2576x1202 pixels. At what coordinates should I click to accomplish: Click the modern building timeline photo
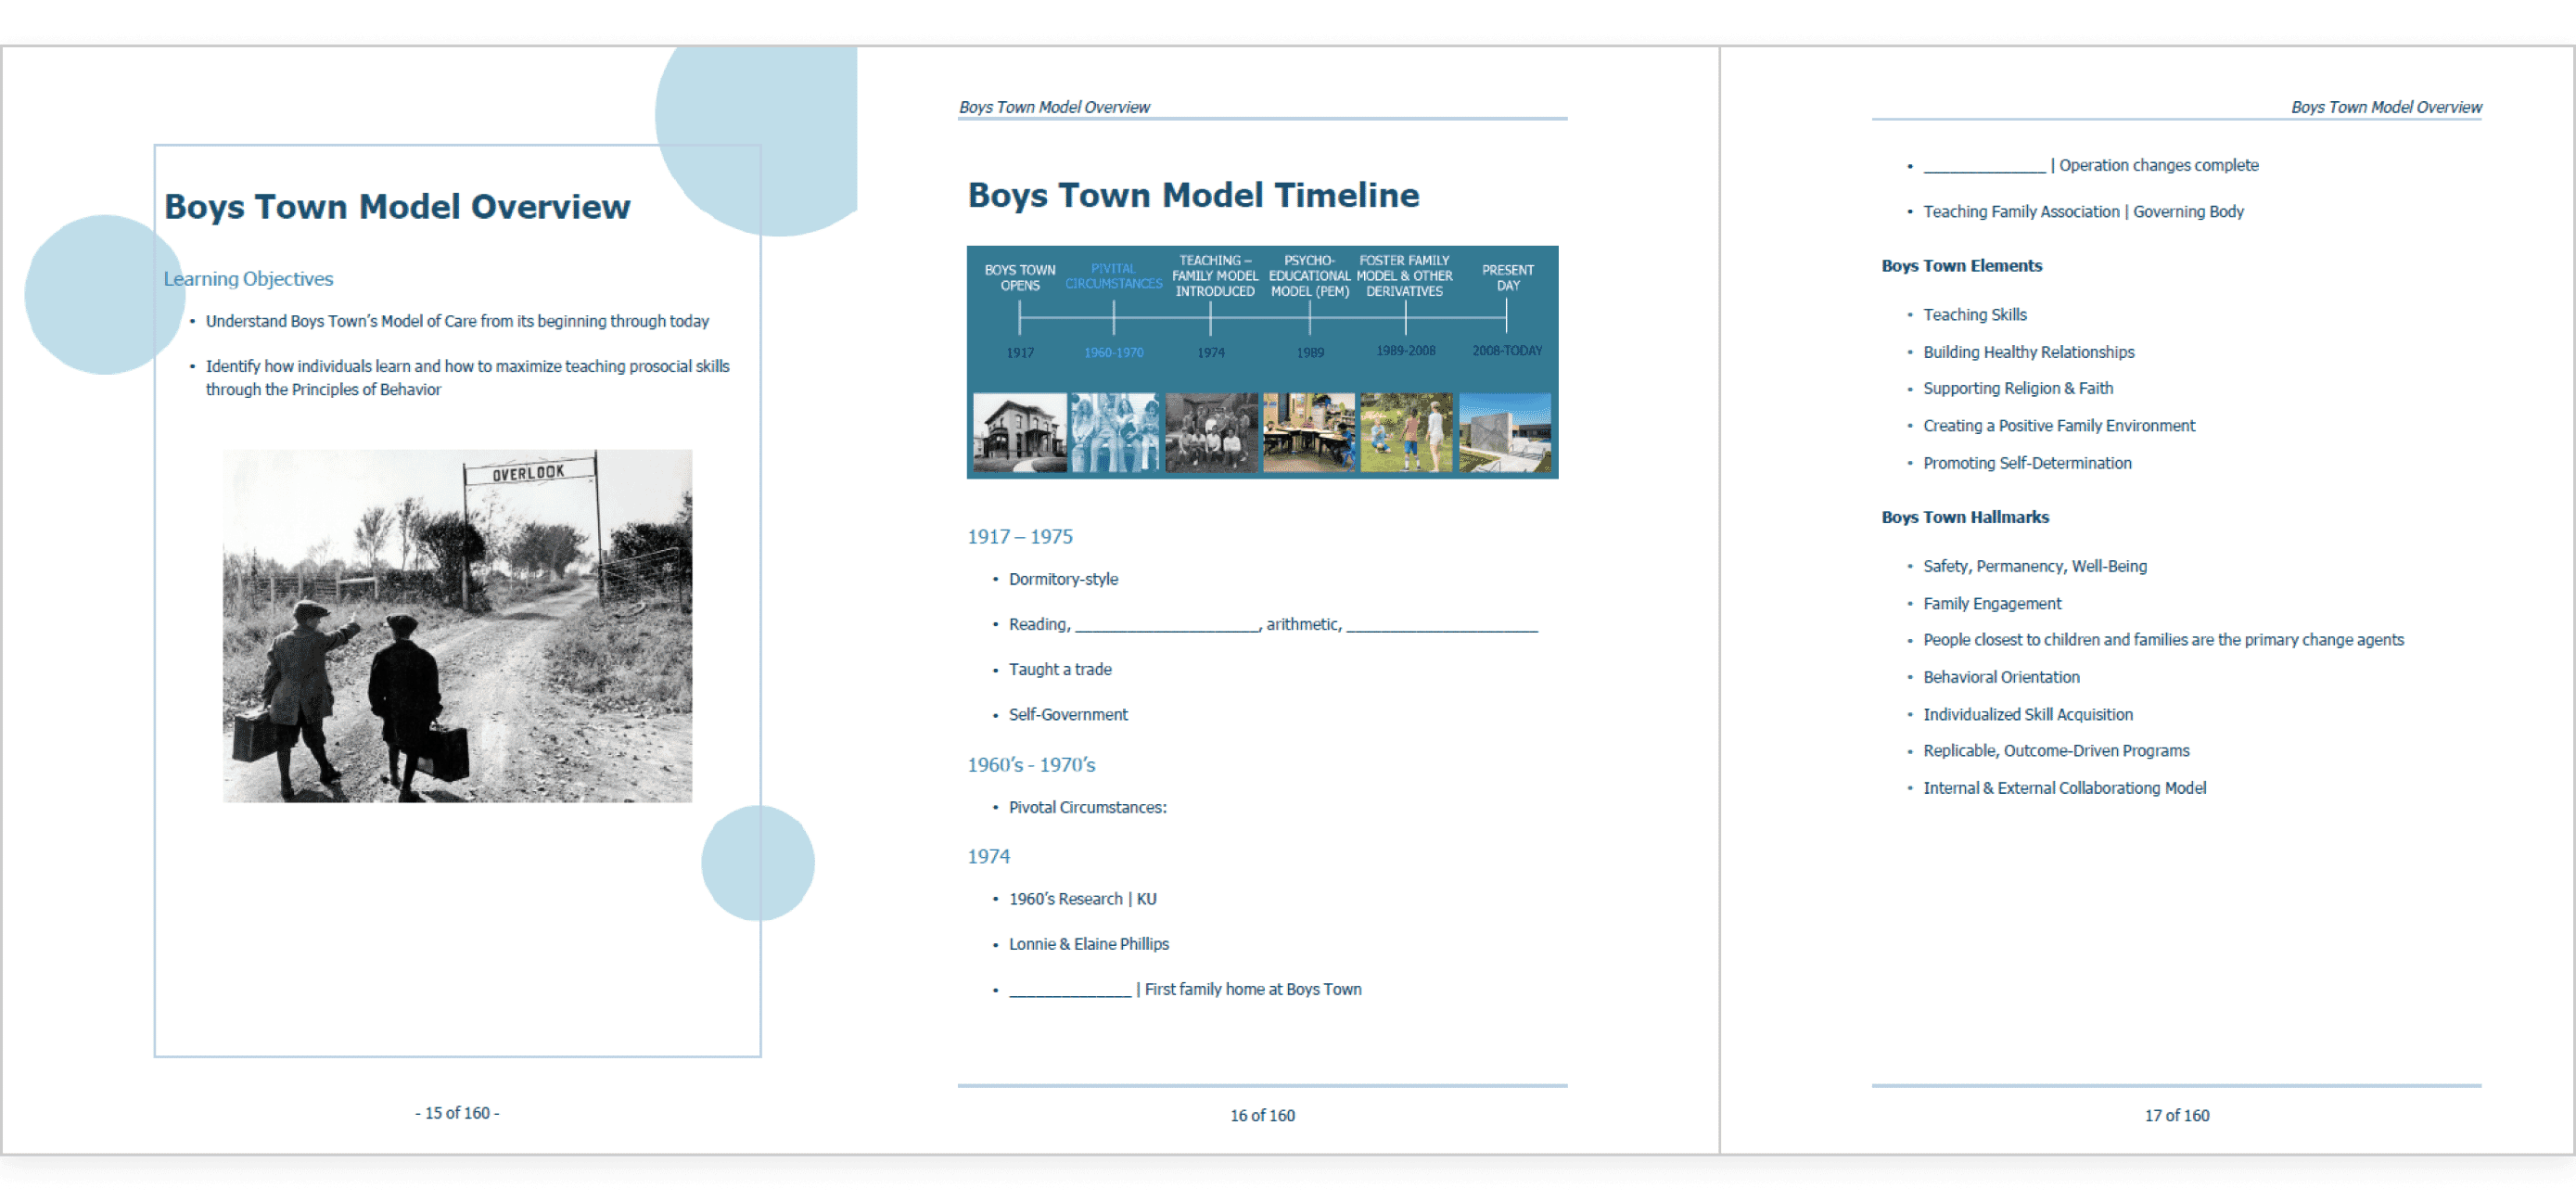pos(1504,432)
